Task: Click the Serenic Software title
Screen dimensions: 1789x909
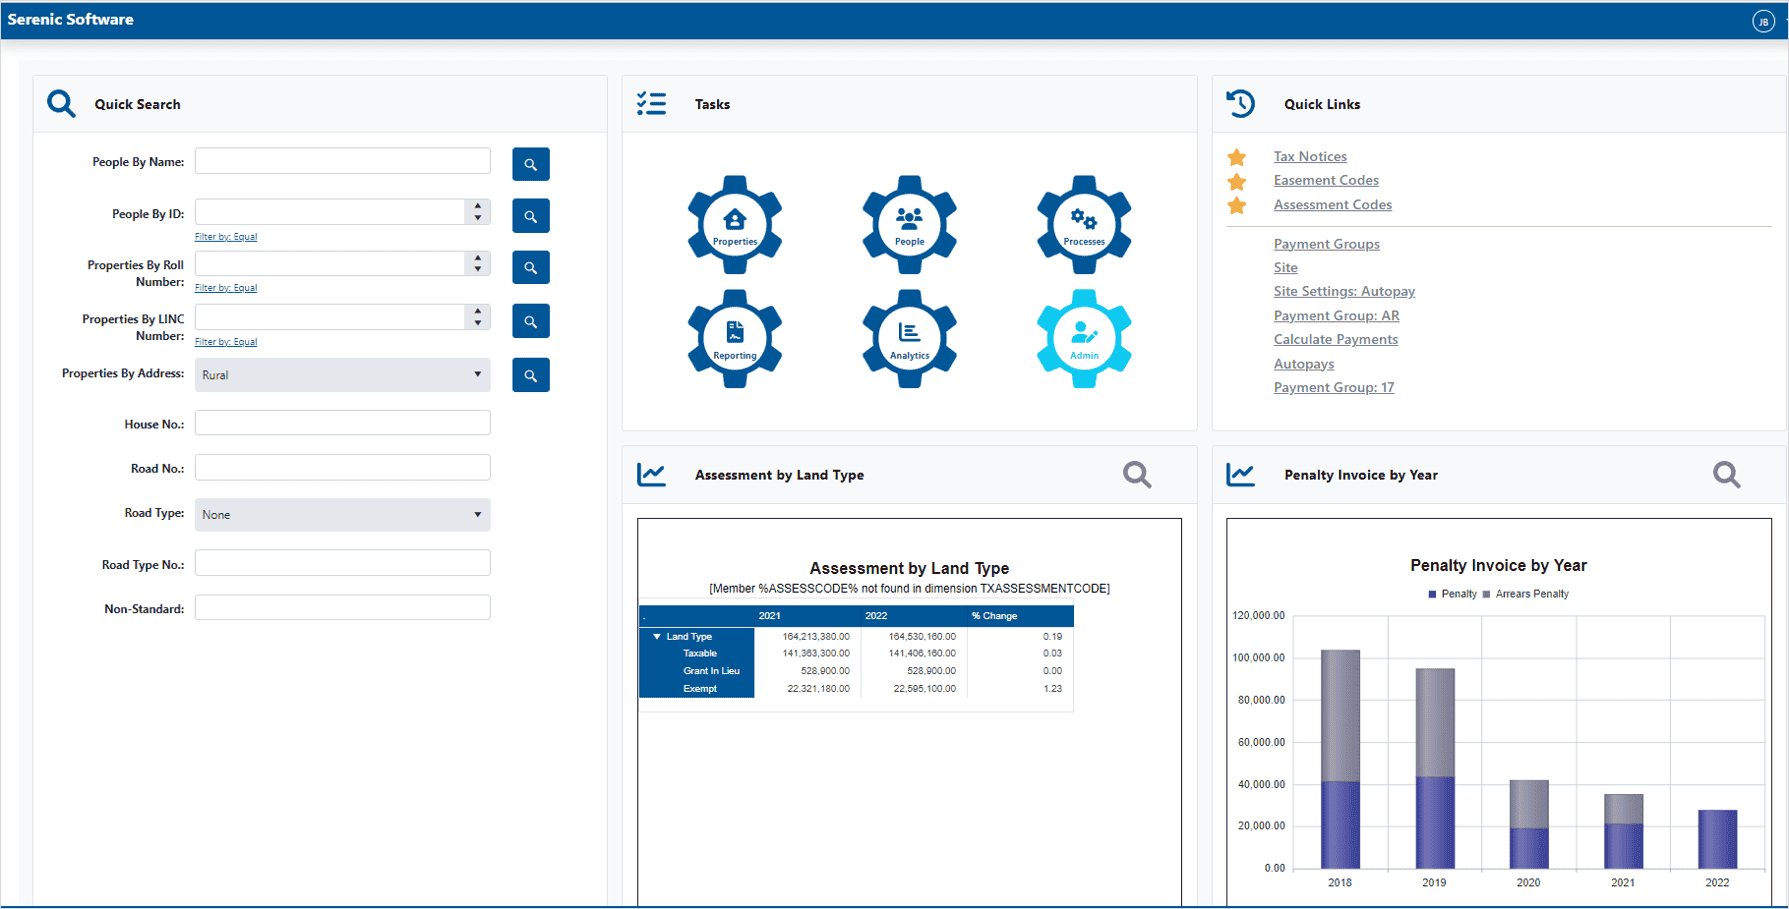Action: 70,18
